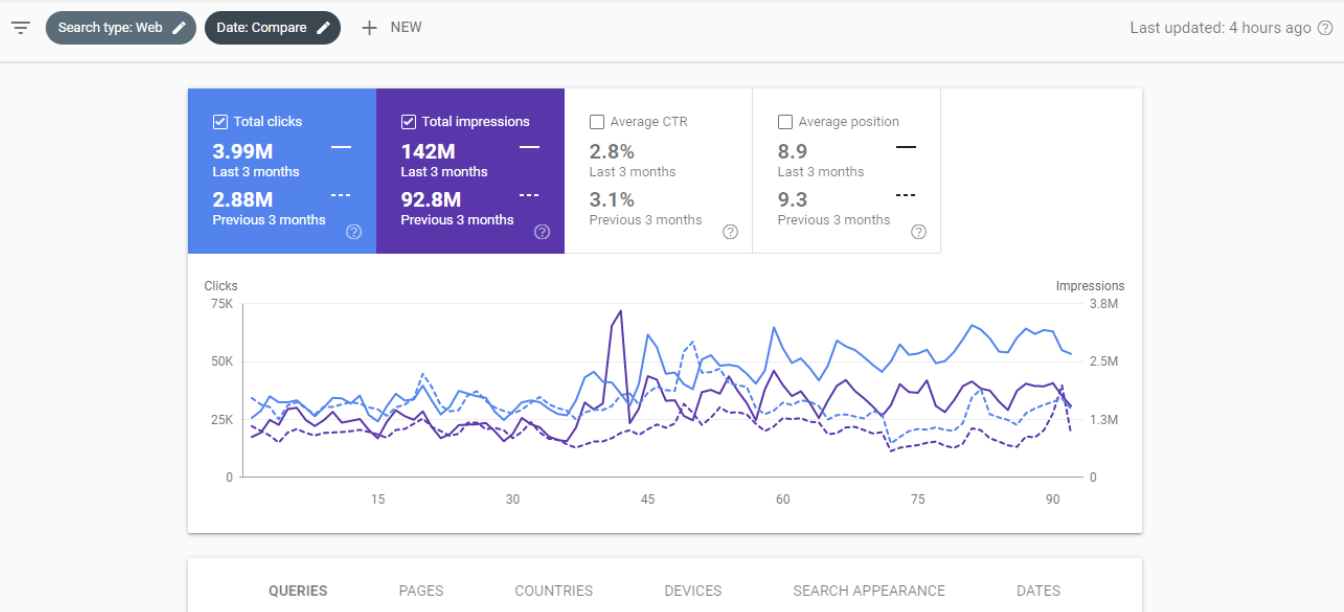1344x612 pixels.
Task: Click the 92.8M previous impressions value
Action: coord(431,199)
